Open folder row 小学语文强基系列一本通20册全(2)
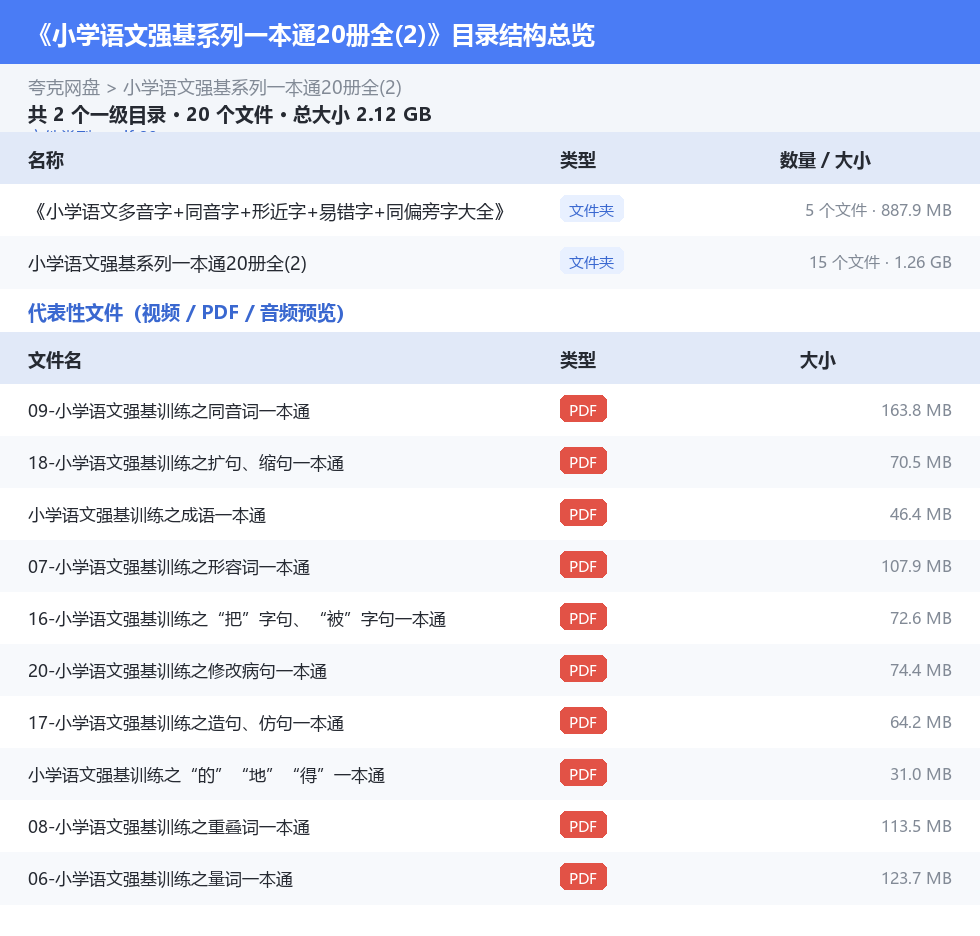The image size is (980, 936). click(x=490, y=262)
